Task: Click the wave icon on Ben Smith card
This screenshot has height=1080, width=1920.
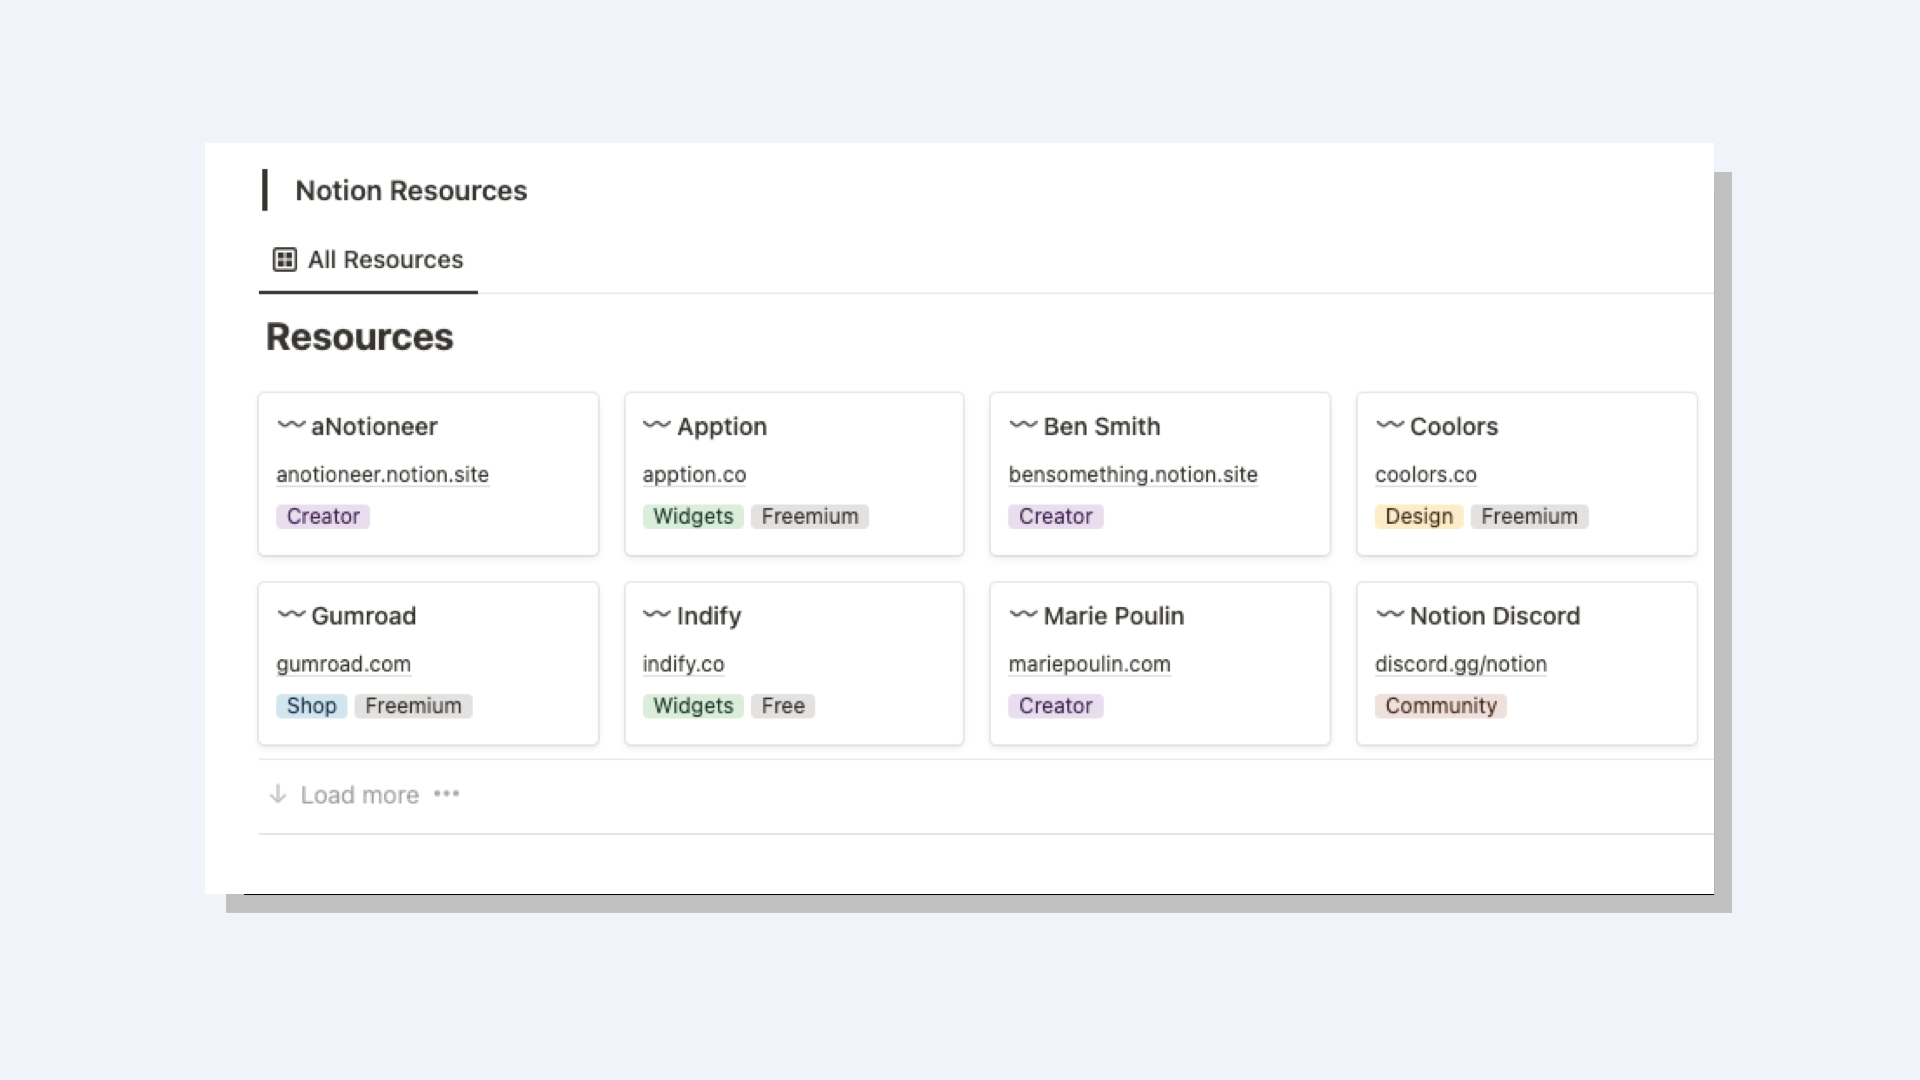Action: [x=1023, y=425]
